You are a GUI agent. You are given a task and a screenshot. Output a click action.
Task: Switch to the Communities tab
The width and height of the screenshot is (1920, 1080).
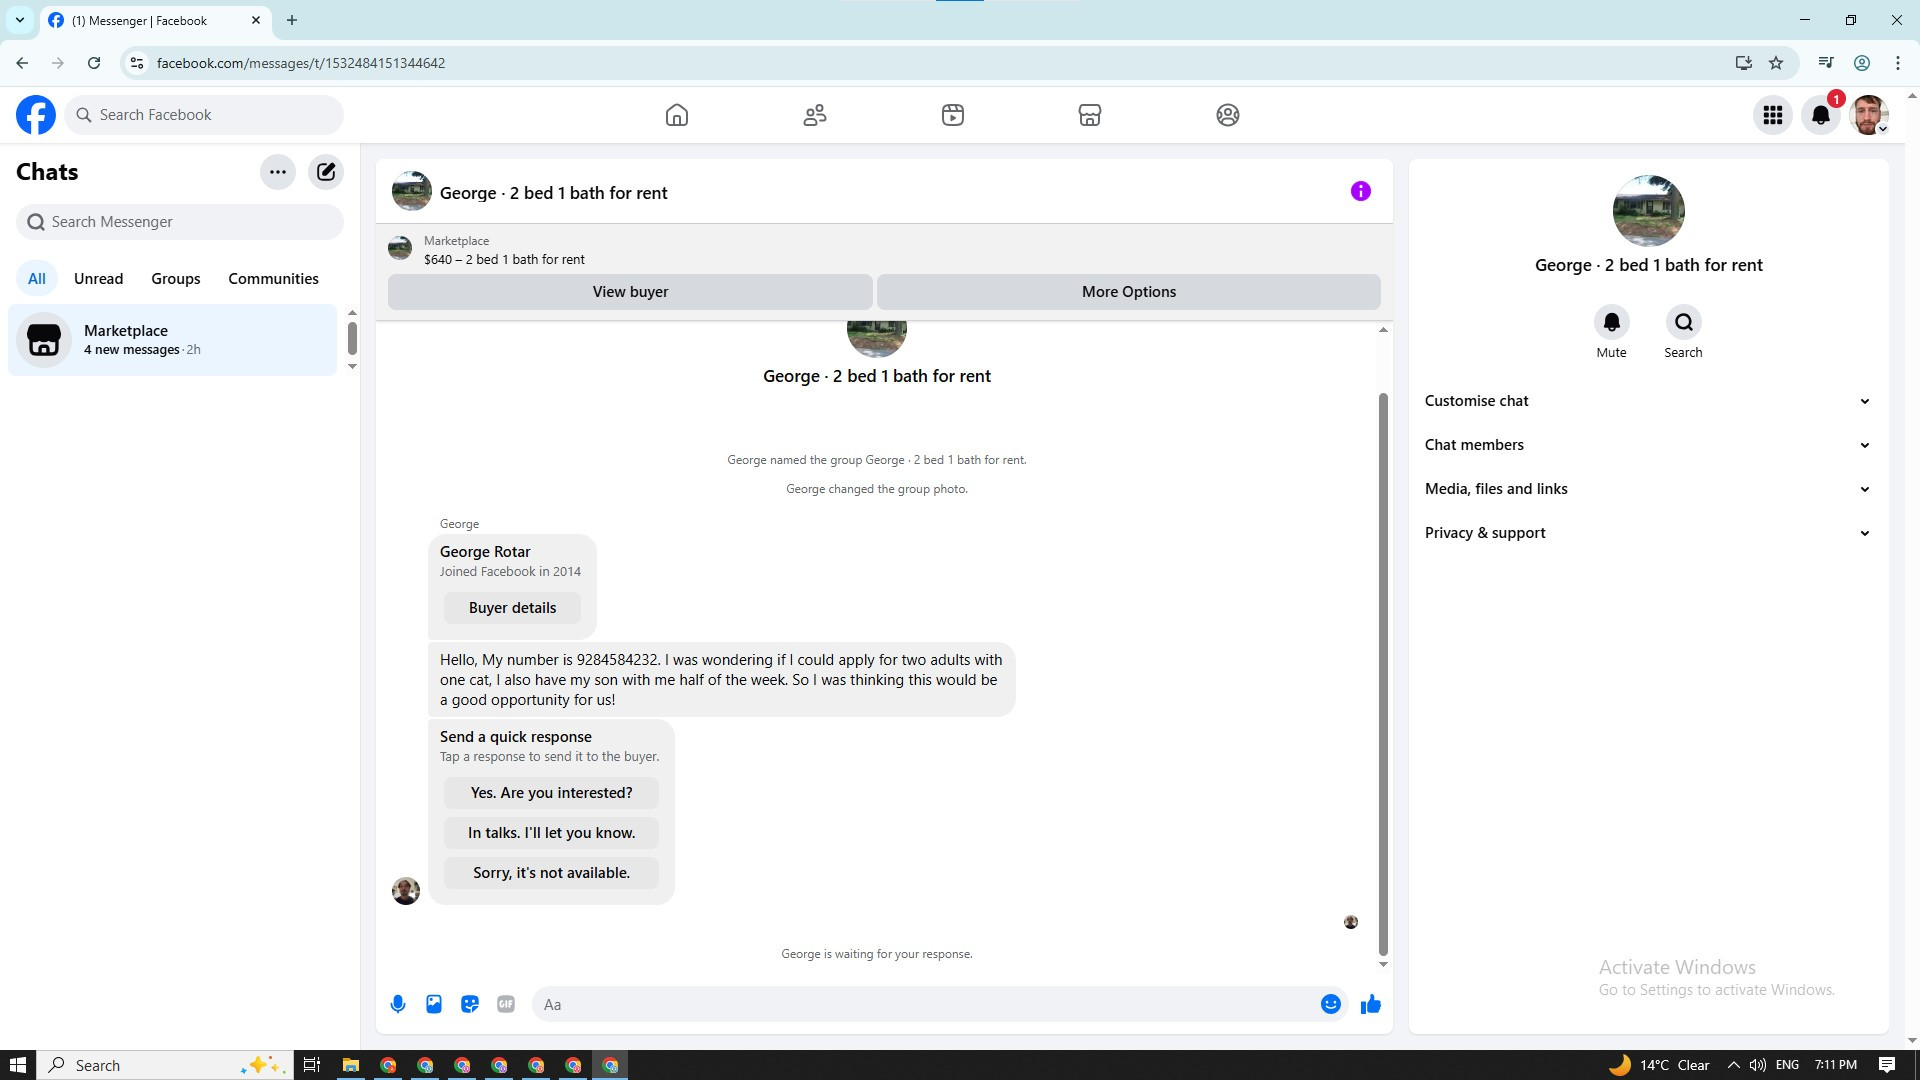click(x=273, y=279)
